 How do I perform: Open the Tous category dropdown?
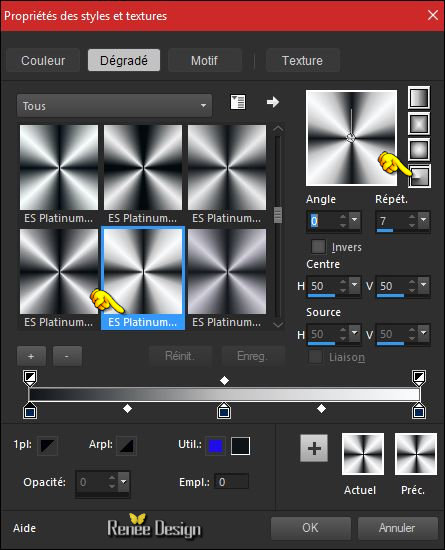pyautogui.click(x=114, y=106)
